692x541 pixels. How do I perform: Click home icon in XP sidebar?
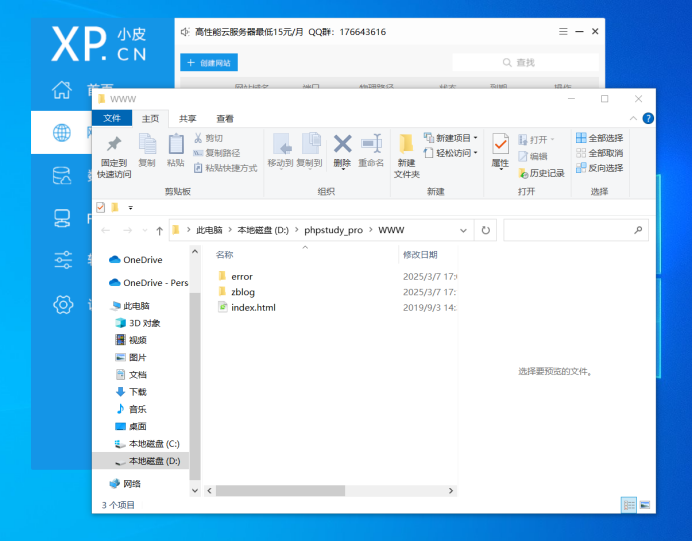tap(62, 90)
